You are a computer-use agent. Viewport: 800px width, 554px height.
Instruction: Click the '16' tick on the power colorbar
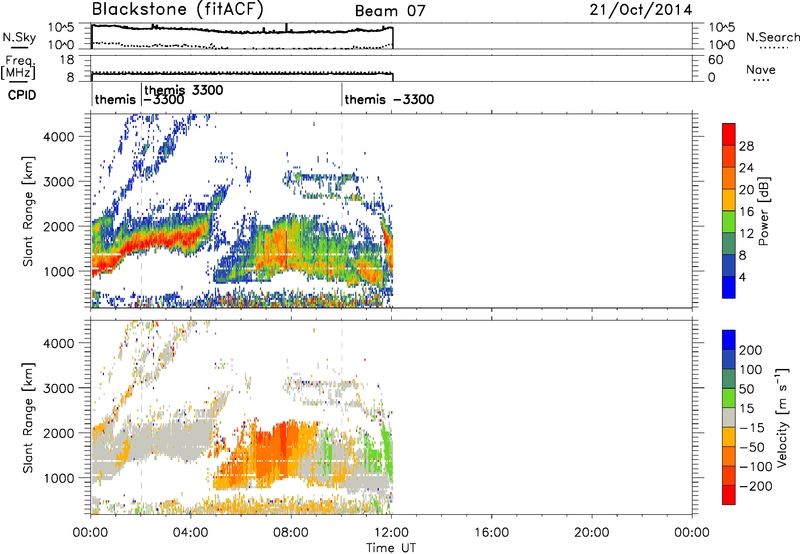[746, 212]
